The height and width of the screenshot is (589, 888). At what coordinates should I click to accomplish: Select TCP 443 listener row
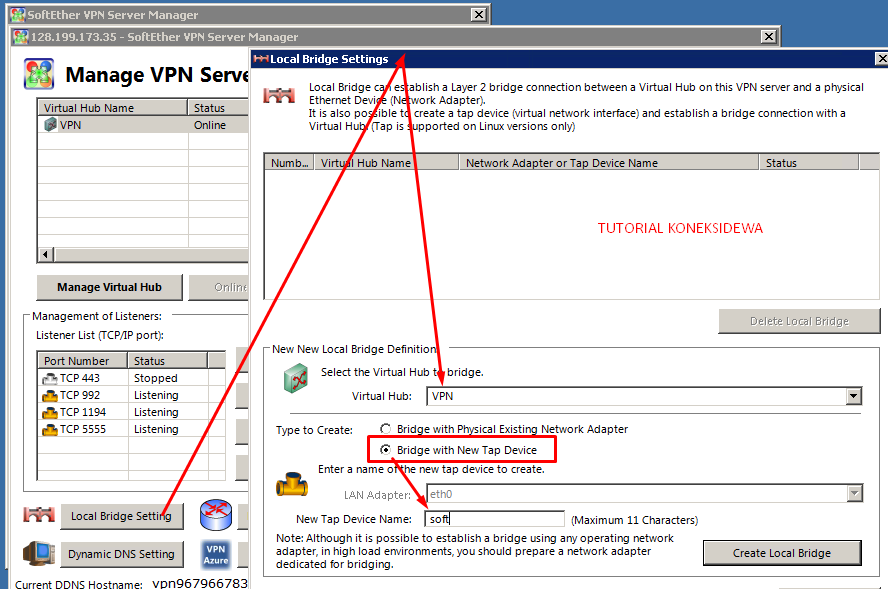coord(131,378)
